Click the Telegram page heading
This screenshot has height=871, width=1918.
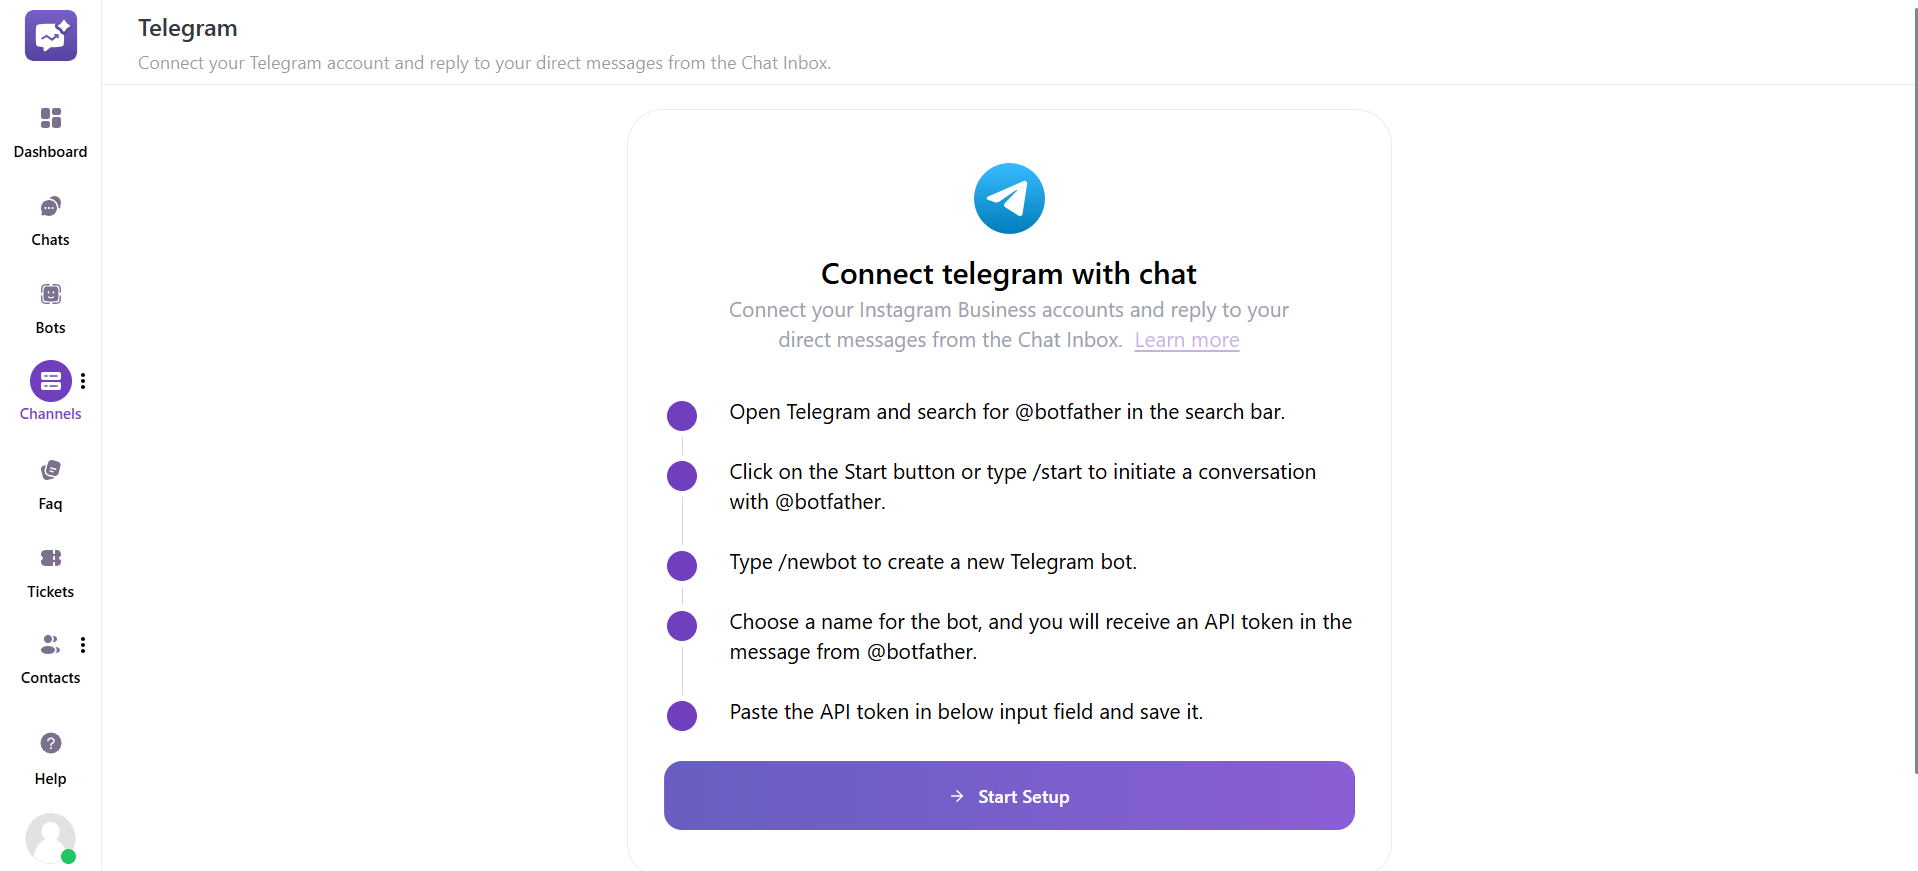tap(187, 28)
